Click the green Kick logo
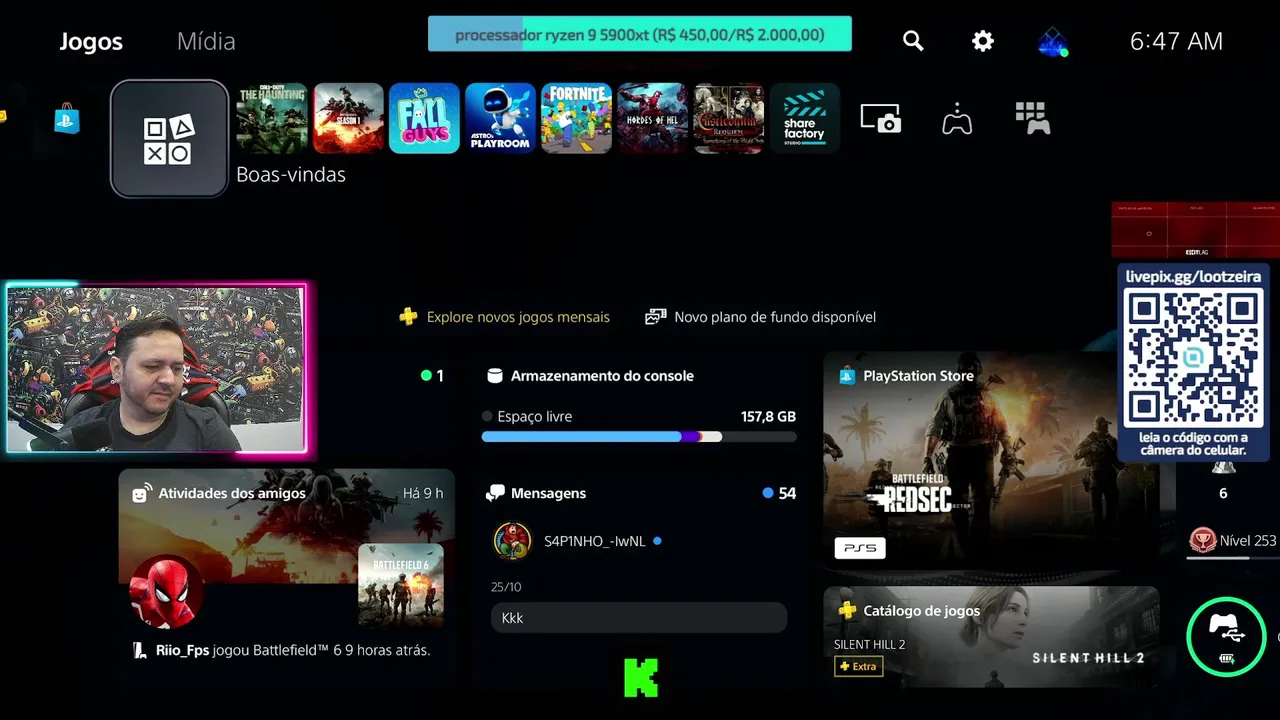This screenshot has height=720, width=1280. (641, 677)
